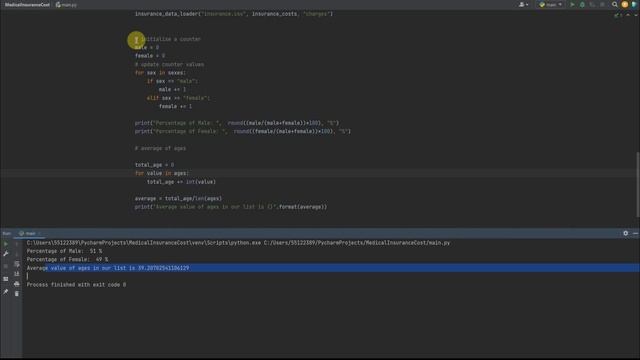Image resolution: width=640 pixels, height=360 pixels.
Task: Hide the Run tool window with minimize dash
Action: (x=636, y=233)
